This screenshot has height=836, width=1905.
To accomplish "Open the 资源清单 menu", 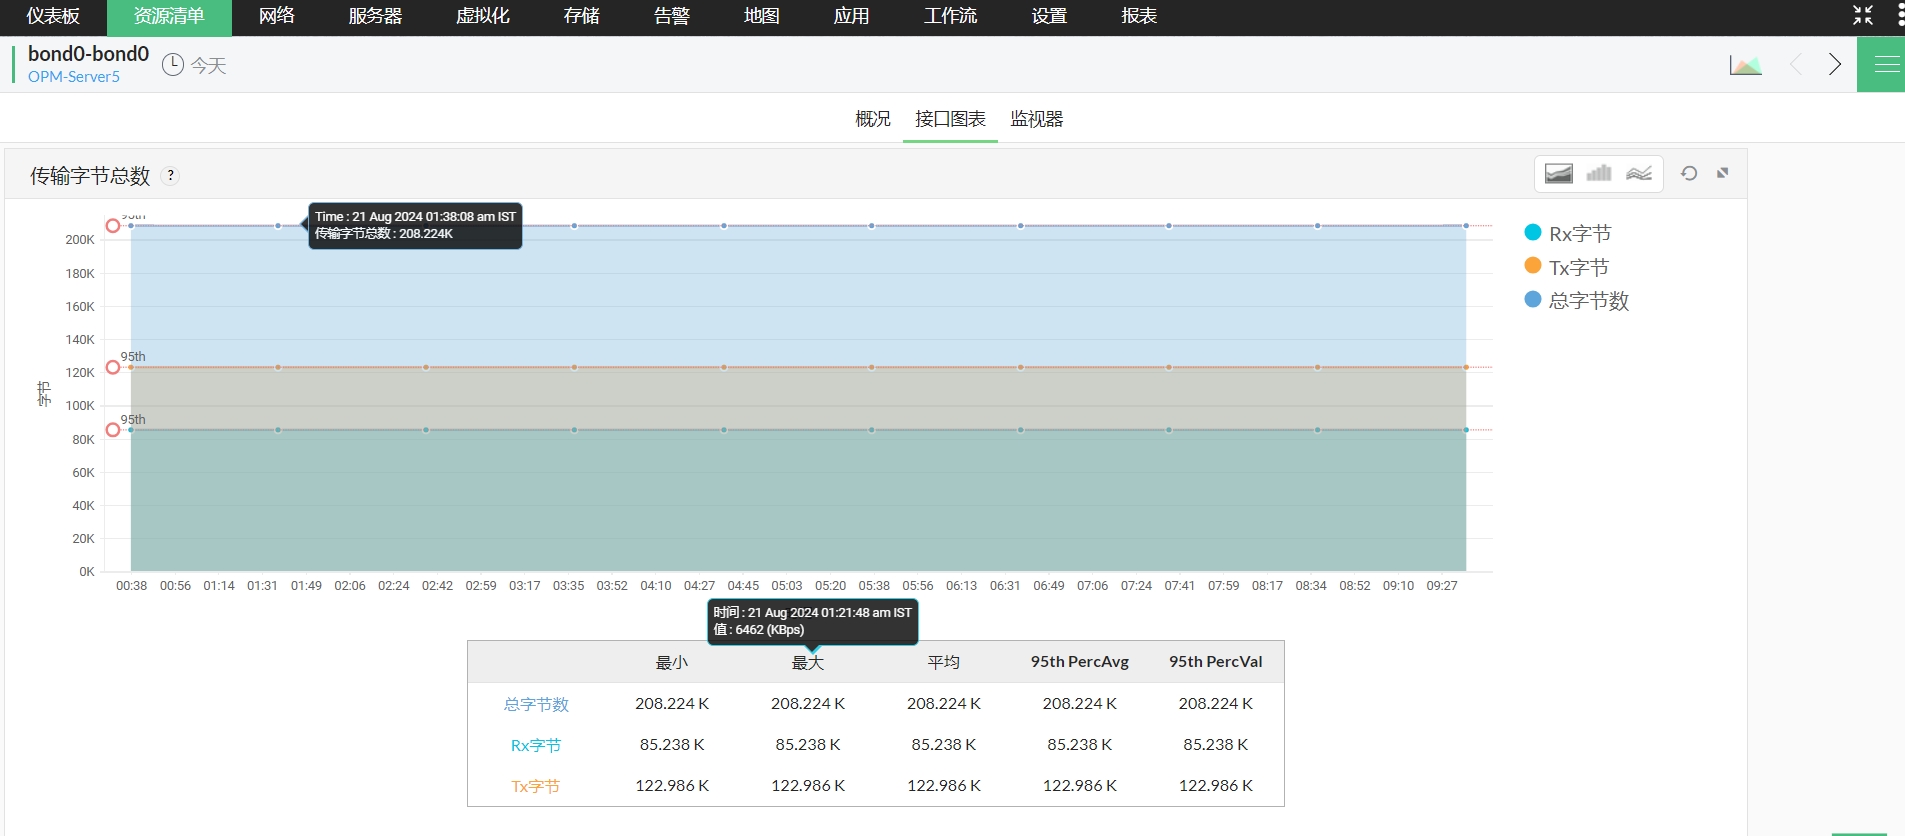I will (x=169, y=16).
